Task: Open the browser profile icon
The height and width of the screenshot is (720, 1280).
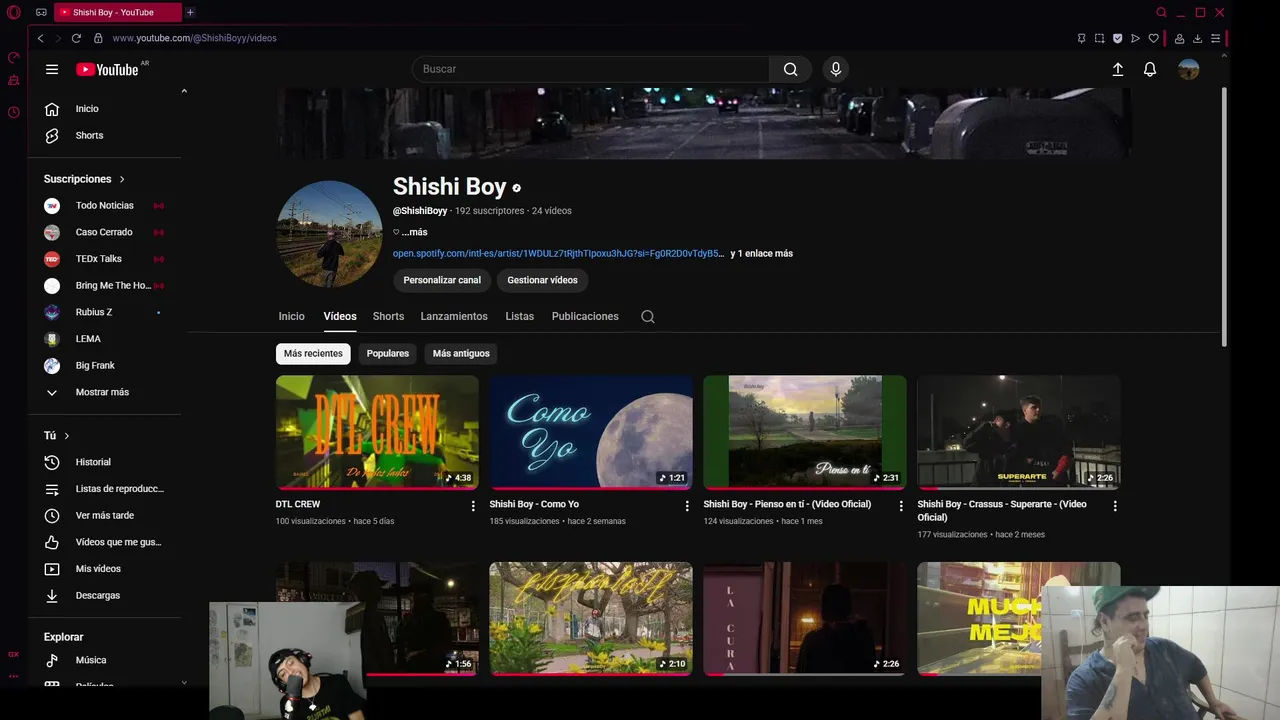Action: tap(1179, 38)
